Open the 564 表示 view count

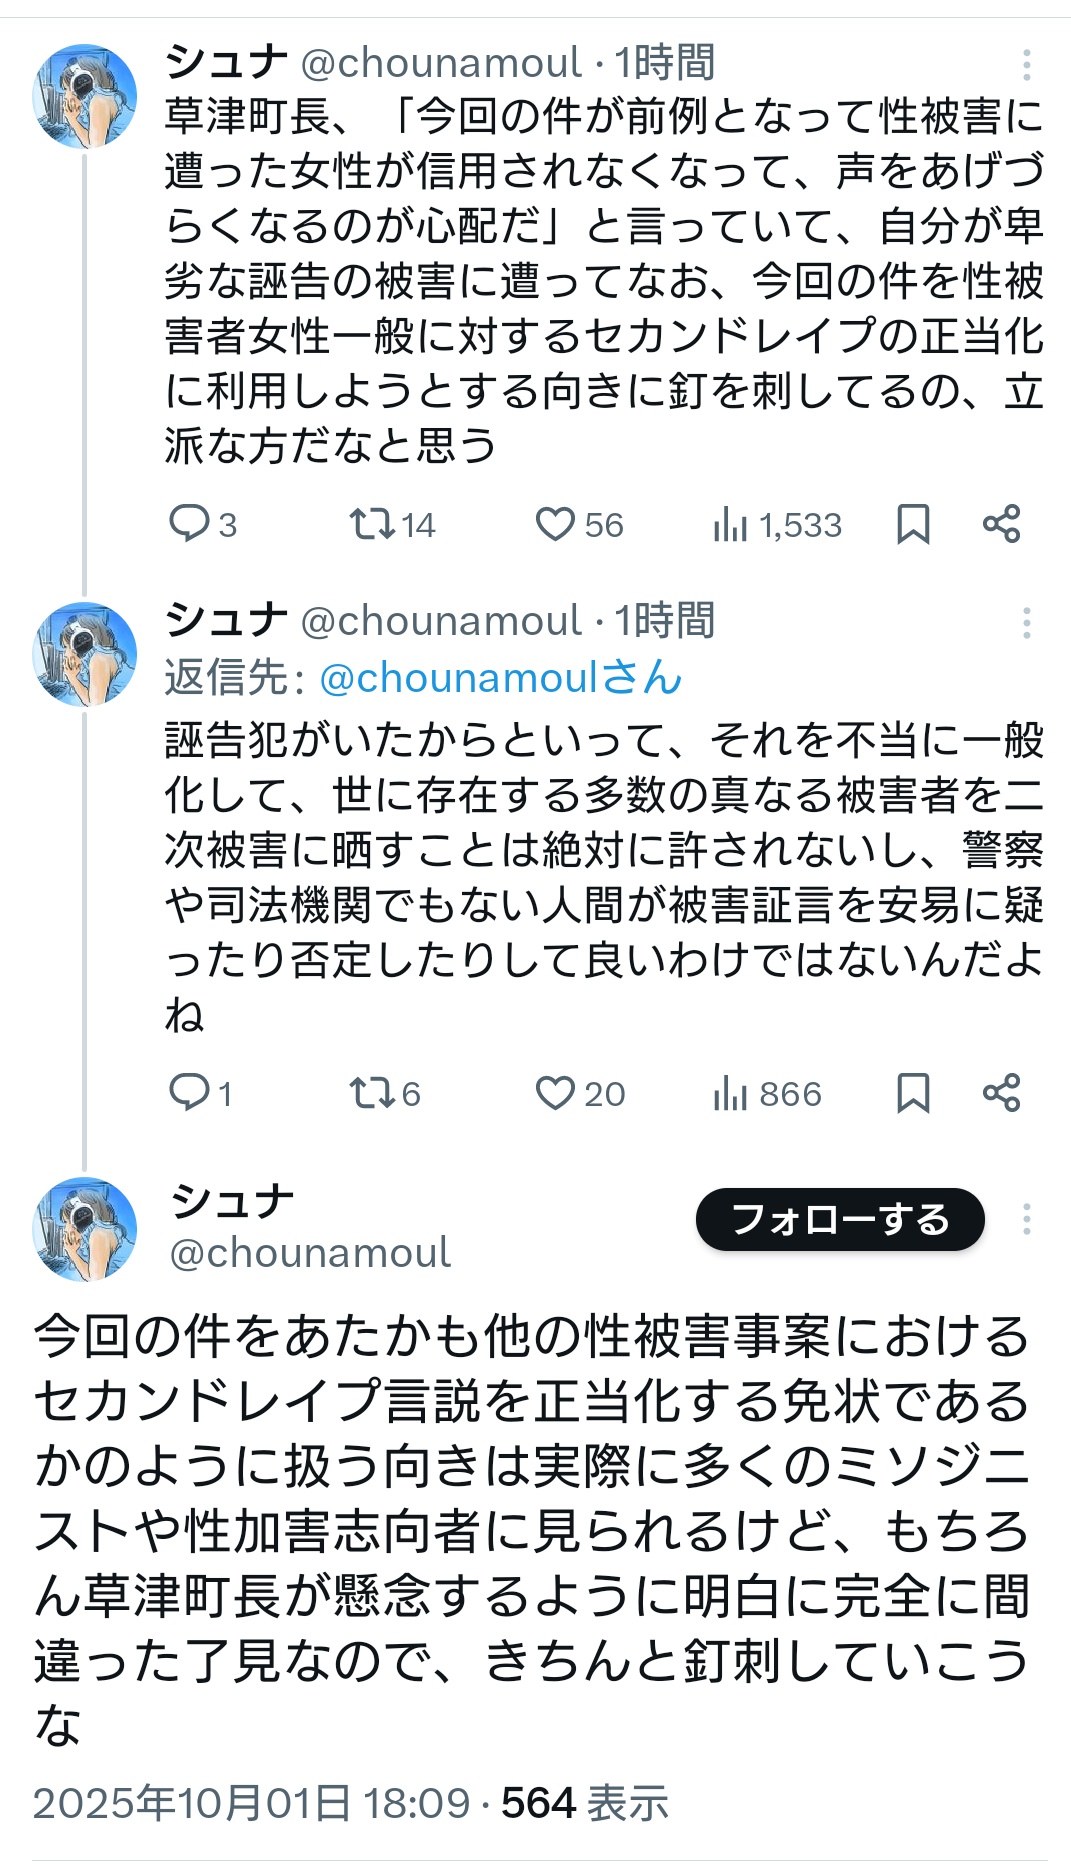point(584,1803)
